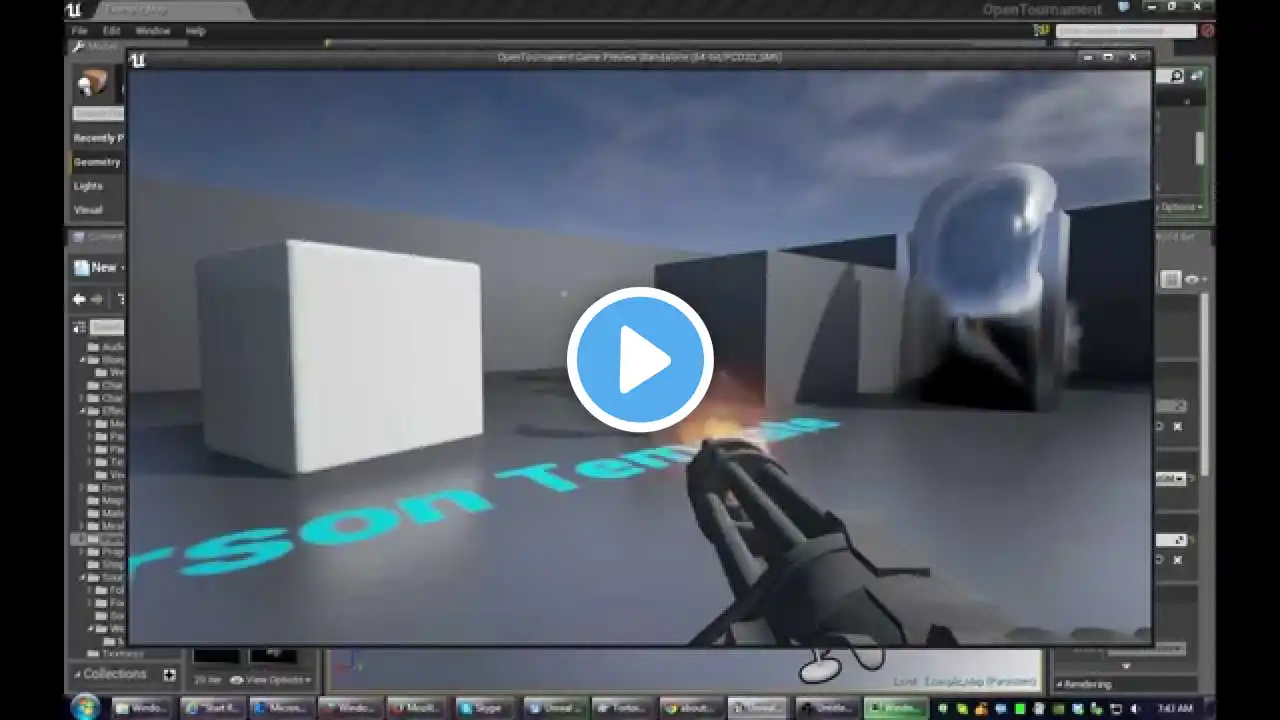Click the large blue video play button
This screenshot has height=720, width=1280.
pos(640,360)
